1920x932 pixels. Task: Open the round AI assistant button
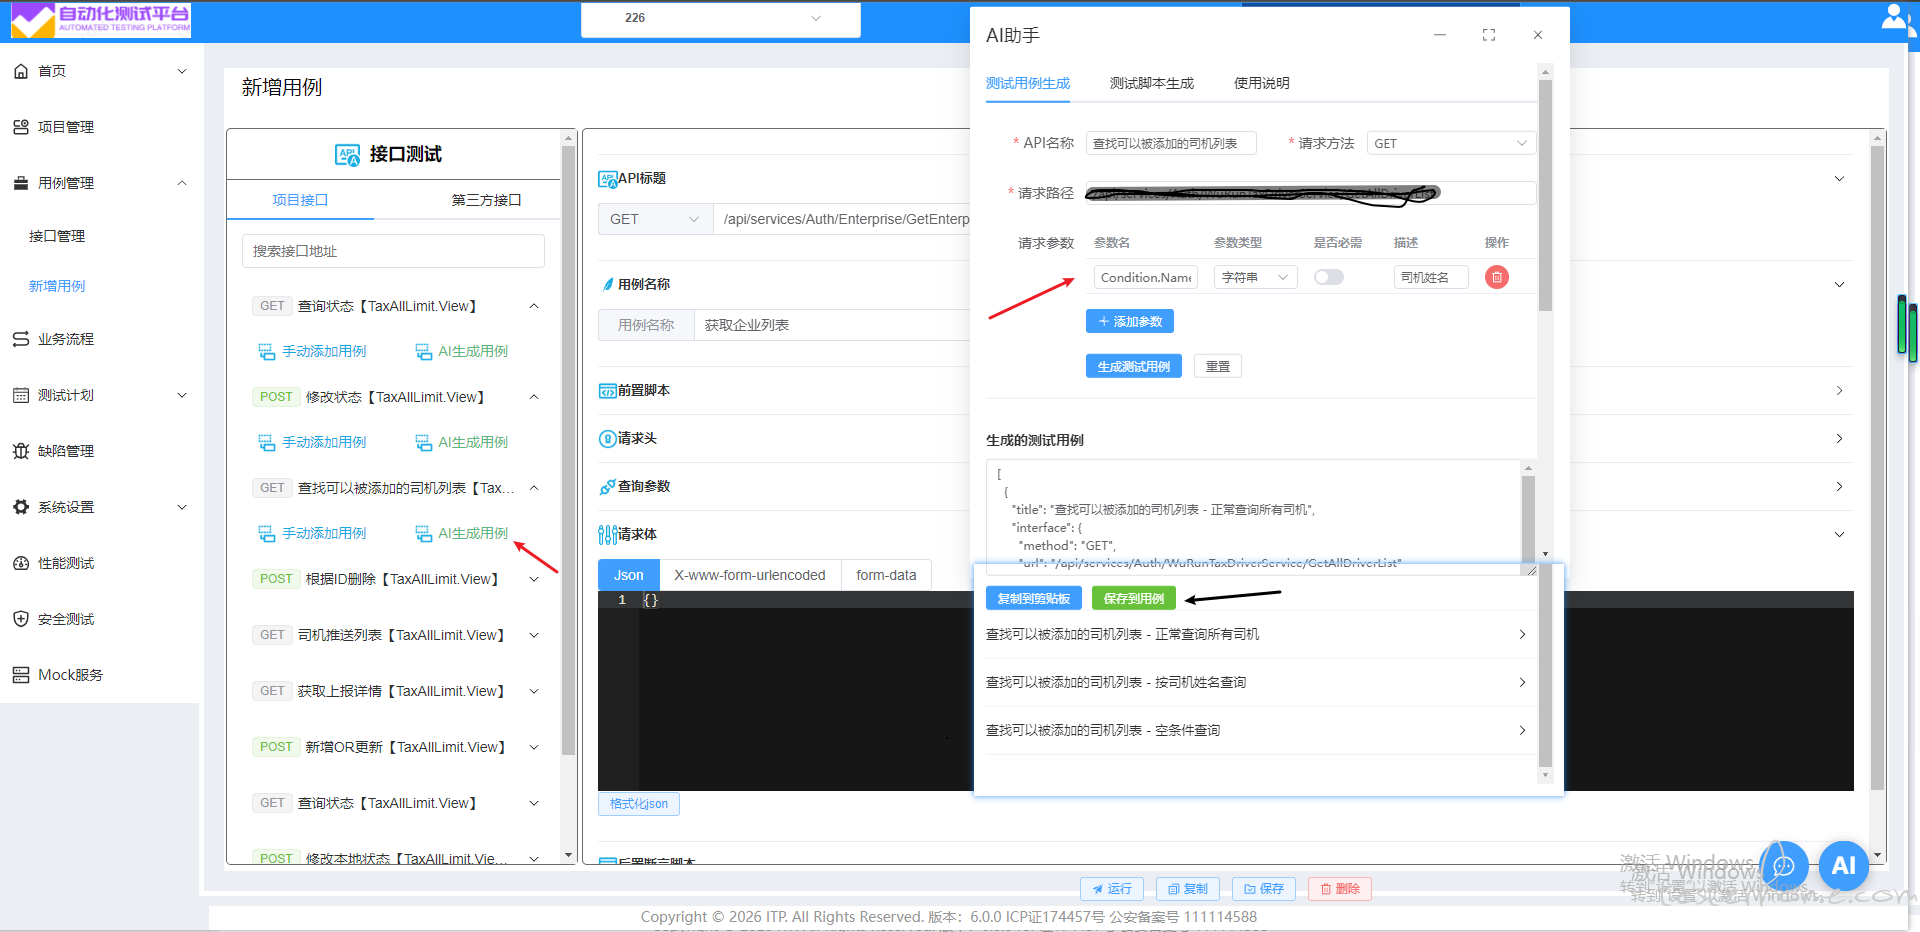pyautogui.click(x=1843, y=865)
